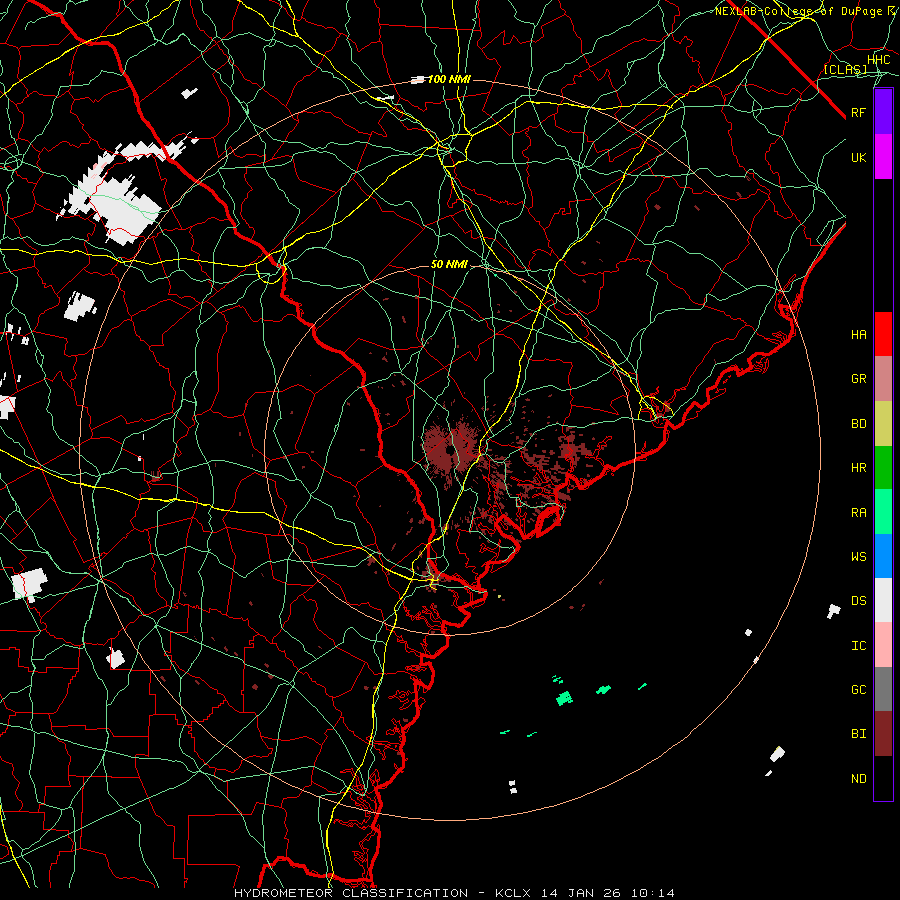The width and height of the screenshot is (900, 900).
Task: Select the BD yellow legend swatch
Action: click(883, 424)
